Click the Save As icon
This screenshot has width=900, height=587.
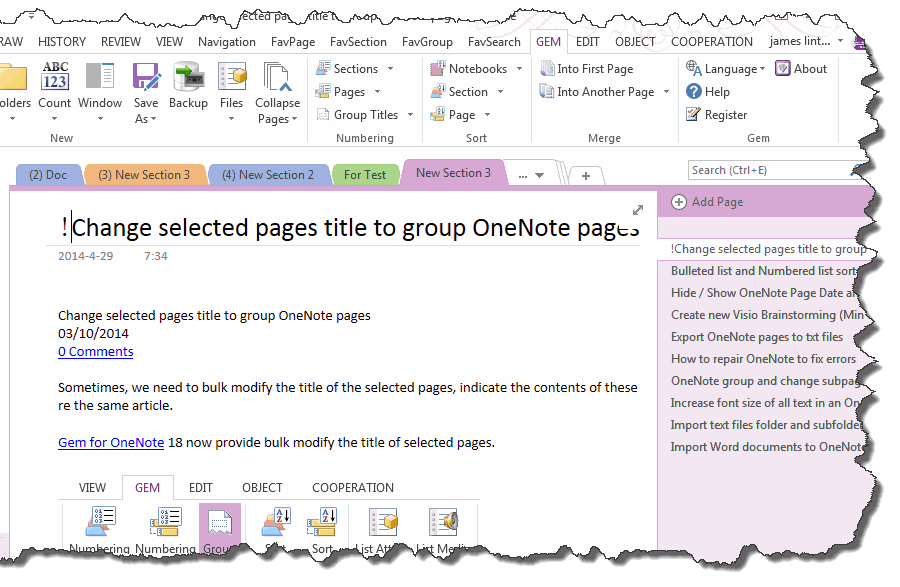pos(146,90)
